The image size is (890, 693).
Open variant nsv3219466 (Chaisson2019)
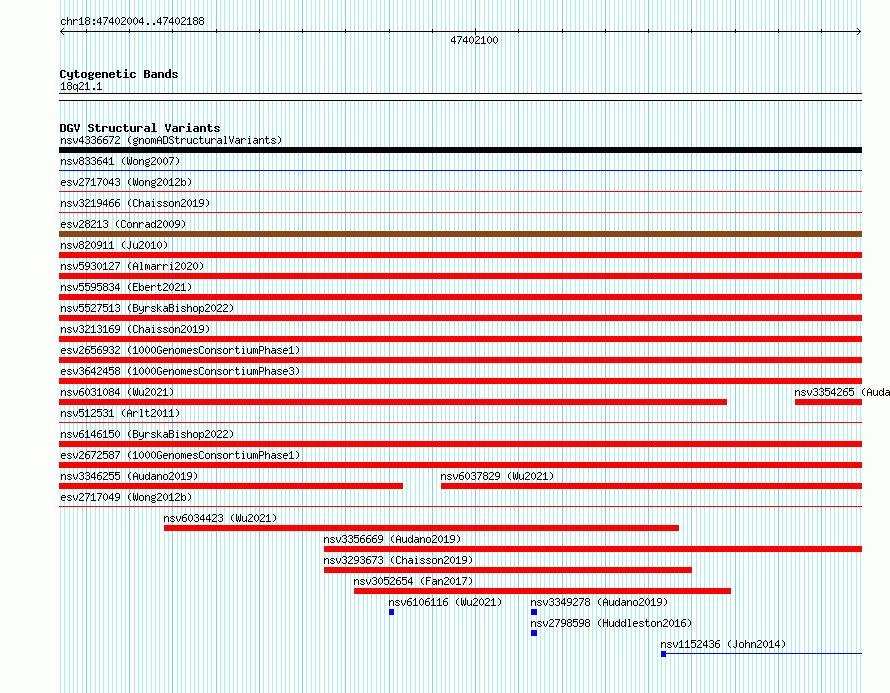[135, 203]
